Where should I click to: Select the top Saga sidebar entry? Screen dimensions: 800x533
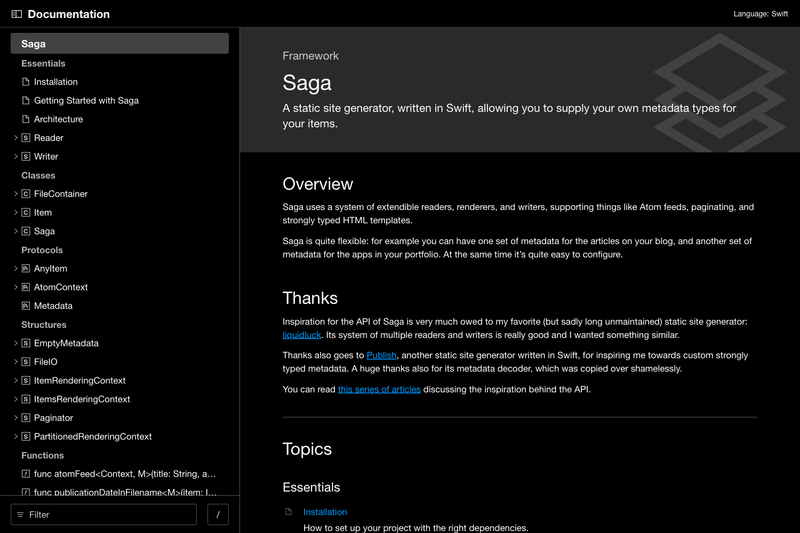coord(119,44)
